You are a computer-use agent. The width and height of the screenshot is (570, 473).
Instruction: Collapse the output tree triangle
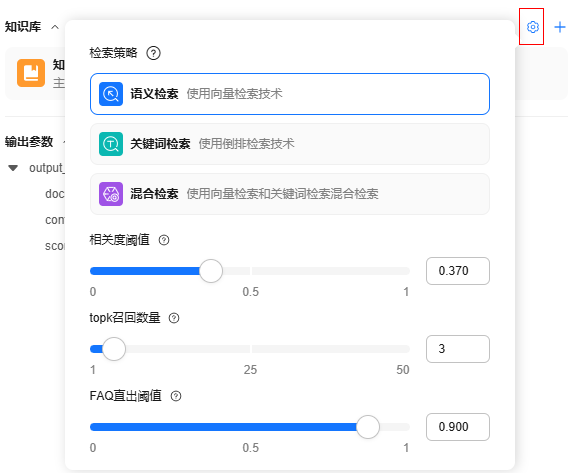pos(13,168)
